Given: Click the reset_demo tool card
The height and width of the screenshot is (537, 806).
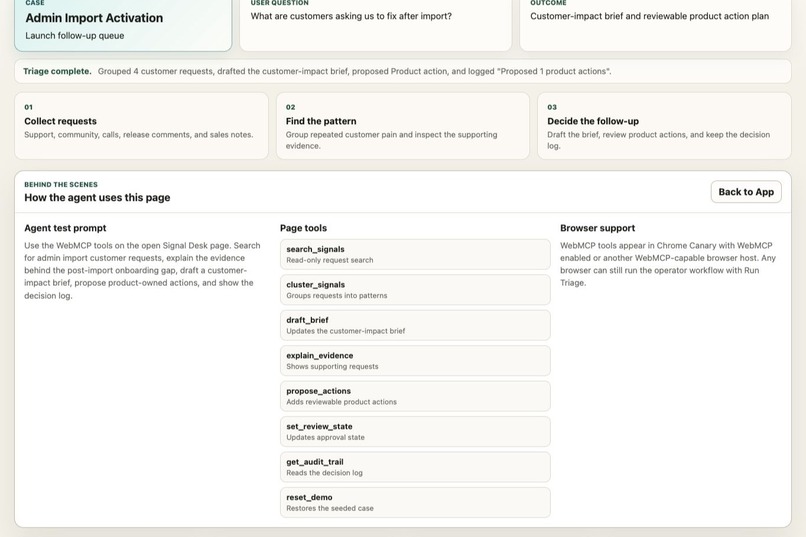Looking at the screenshot, I should click(x=415, y=503).
